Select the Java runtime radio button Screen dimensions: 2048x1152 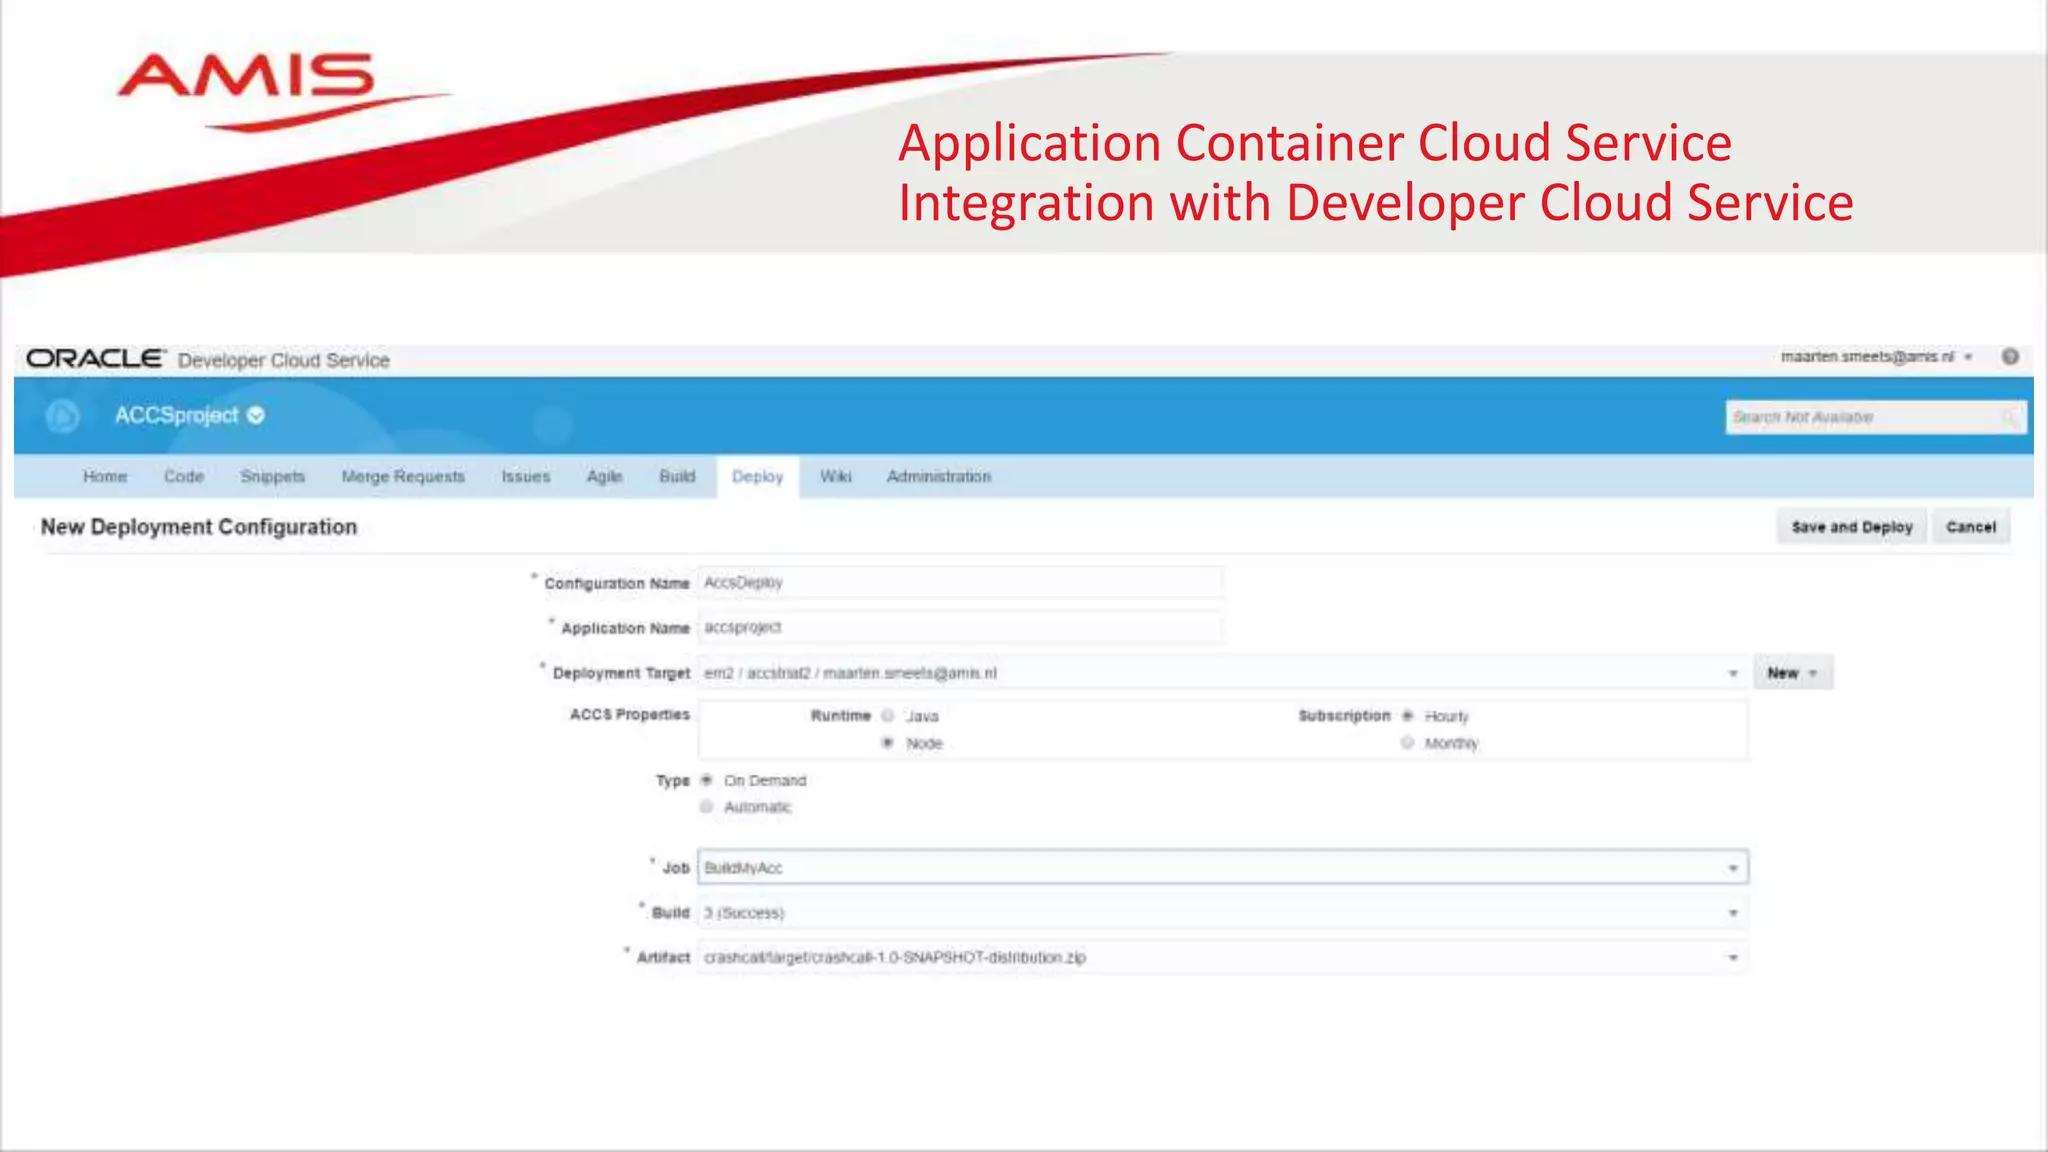coord(887,716)
